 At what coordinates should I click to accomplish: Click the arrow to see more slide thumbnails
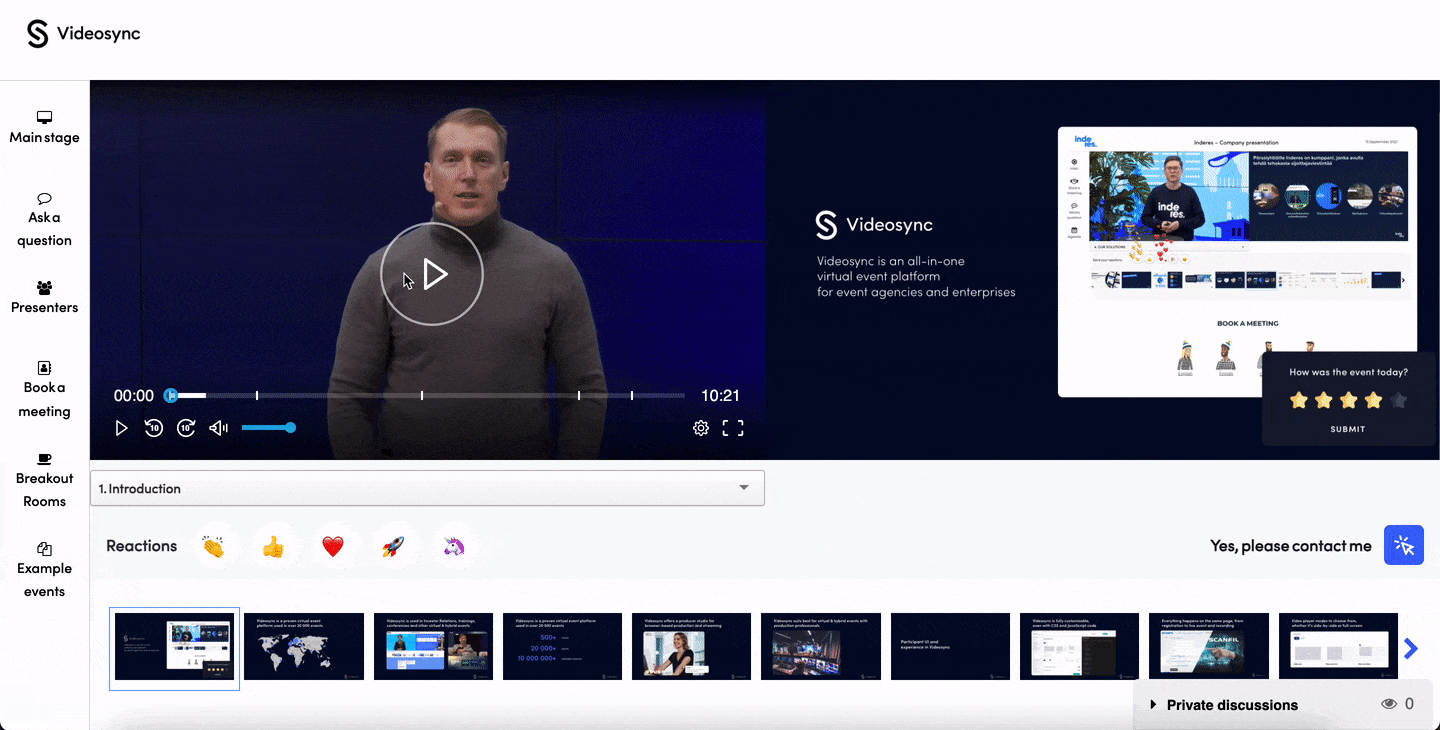[1411, 648]
